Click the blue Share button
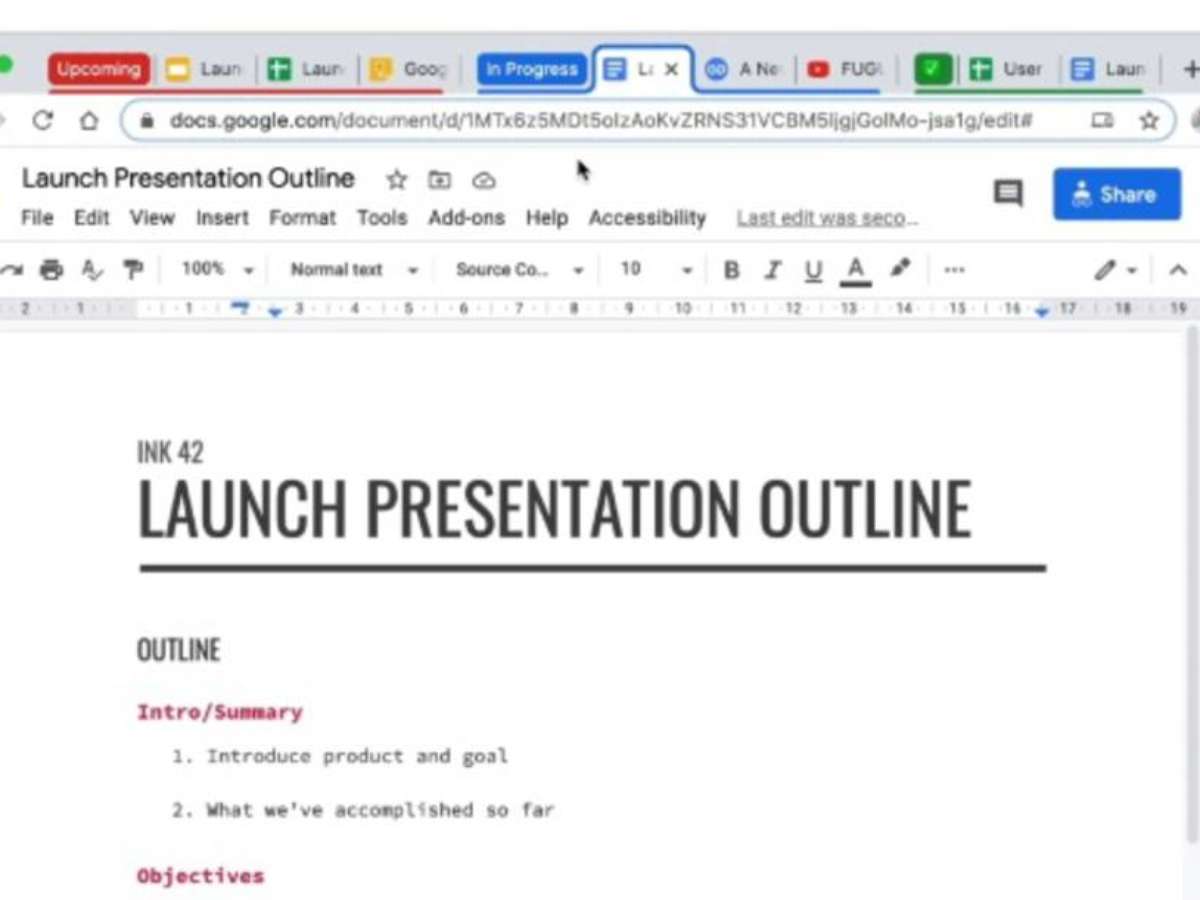Screen dimensions: 1200x900 tap(1116, 194)
